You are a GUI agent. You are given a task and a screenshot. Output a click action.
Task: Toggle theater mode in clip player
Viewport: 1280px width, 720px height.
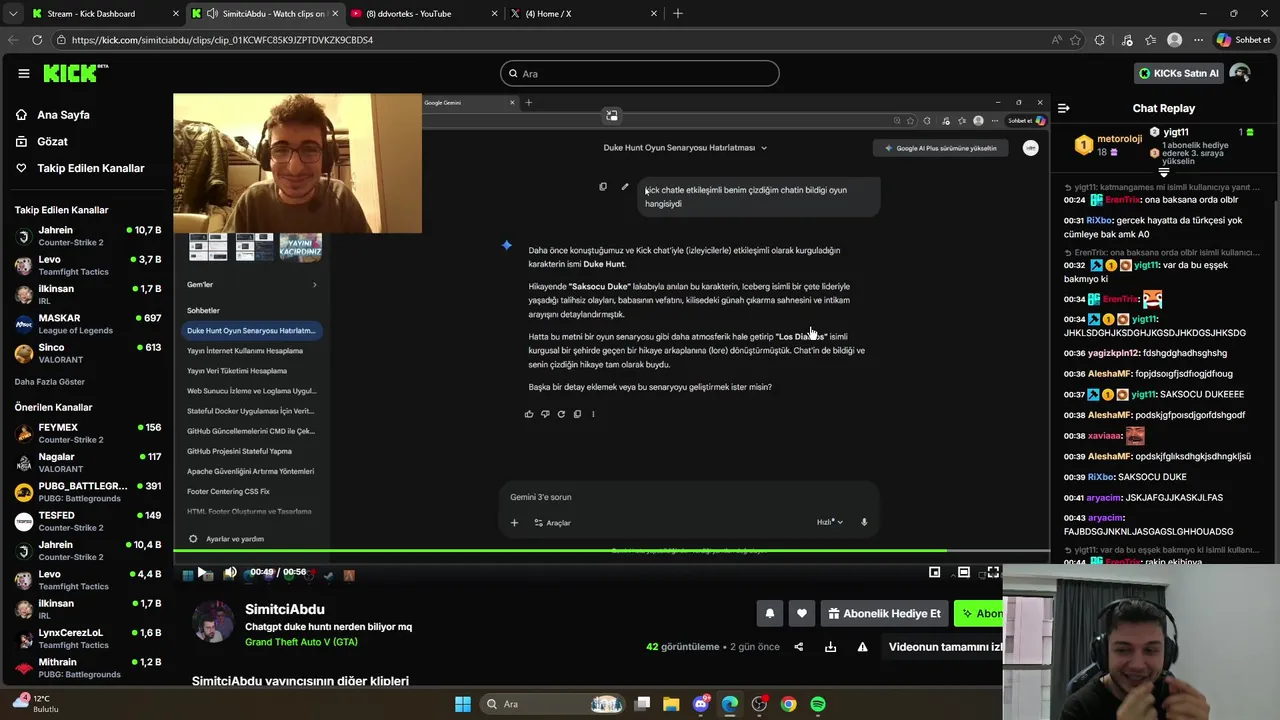[x=963, y=572]
